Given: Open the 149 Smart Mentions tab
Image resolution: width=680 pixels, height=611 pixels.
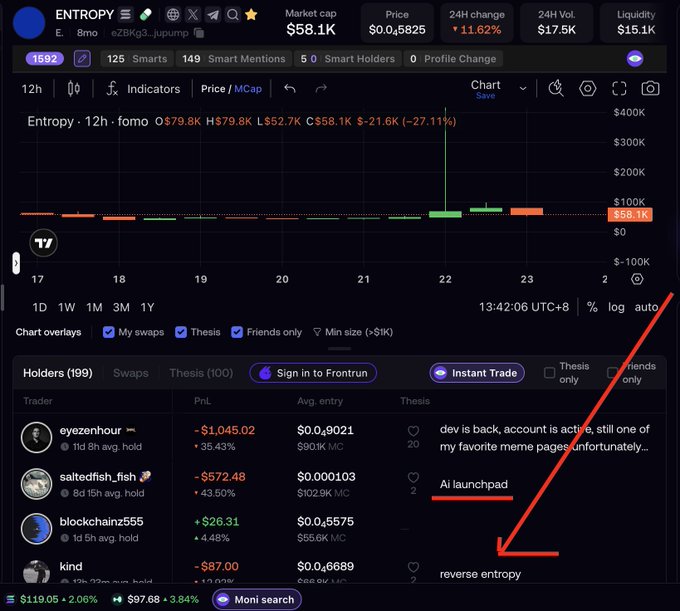Looking at the screenshot, I should 234,59.
